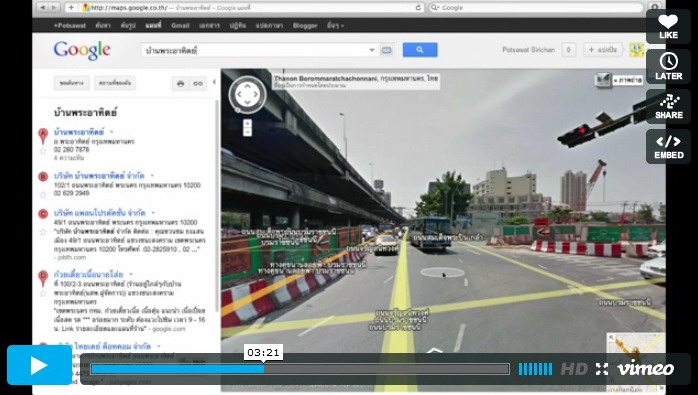The width and height of the screenshot is (698, 395).
Task: Toggle HD video quality
Action: 574,369
